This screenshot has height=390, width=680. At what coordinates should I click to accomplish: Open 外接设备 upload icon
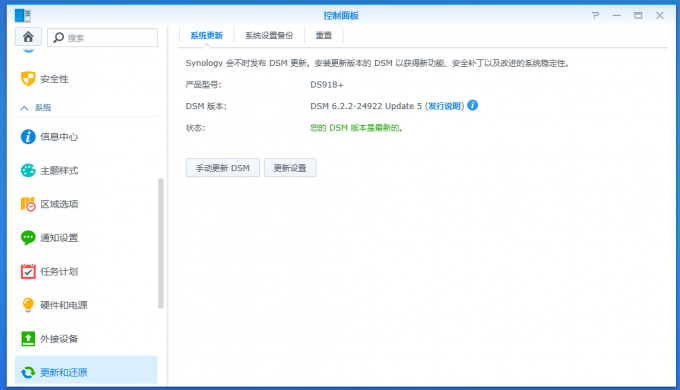28,339
